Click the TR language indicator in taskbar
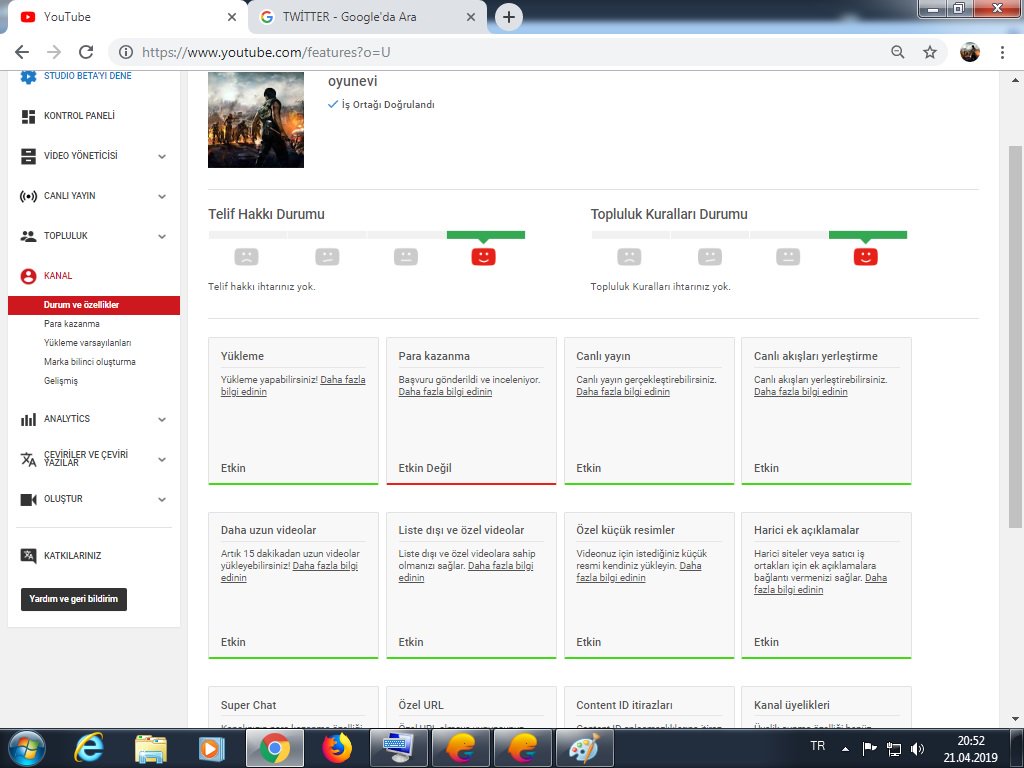1024x768 pixels. tap(818, 746)
